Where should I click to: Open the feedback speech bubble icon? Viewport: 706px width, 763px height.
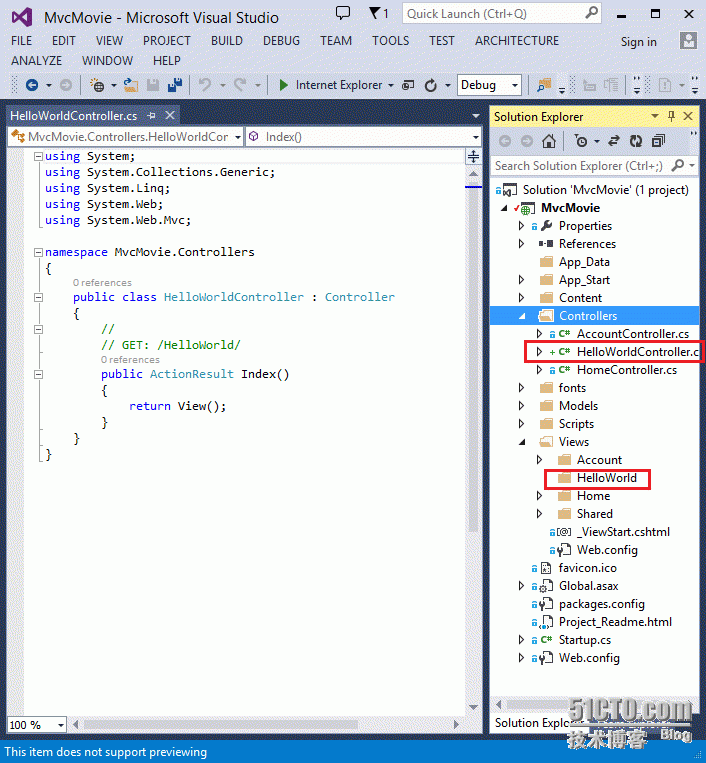[343, 13]
